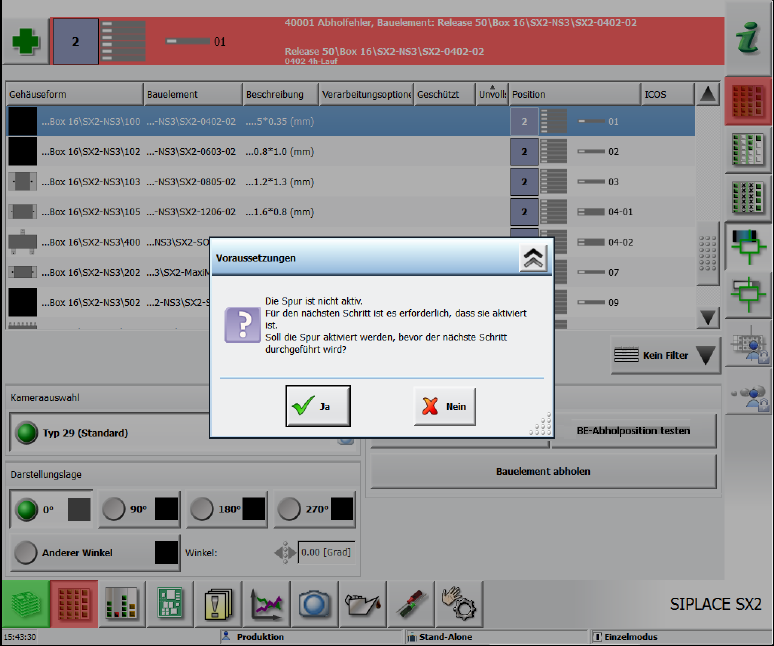This screenshot has height=646, width=774.
Task: Sort by Beschreibung column header
Action: [x=281, y=94]
